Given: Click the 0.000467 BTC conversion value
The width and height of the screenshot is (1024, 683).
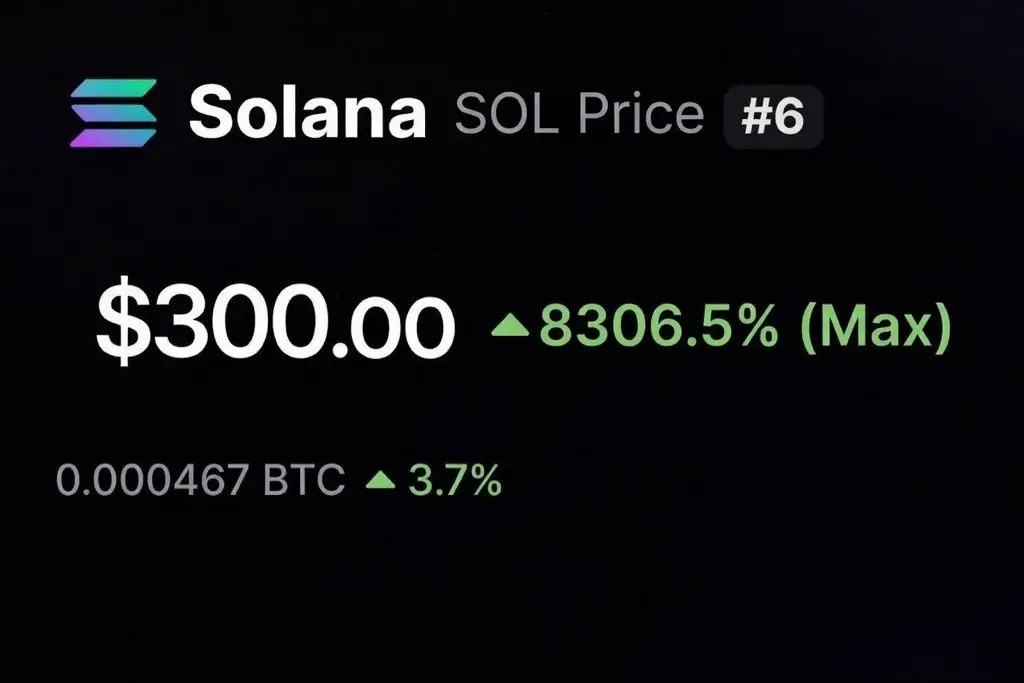Looking at the screenshot, I should (200, 481).
